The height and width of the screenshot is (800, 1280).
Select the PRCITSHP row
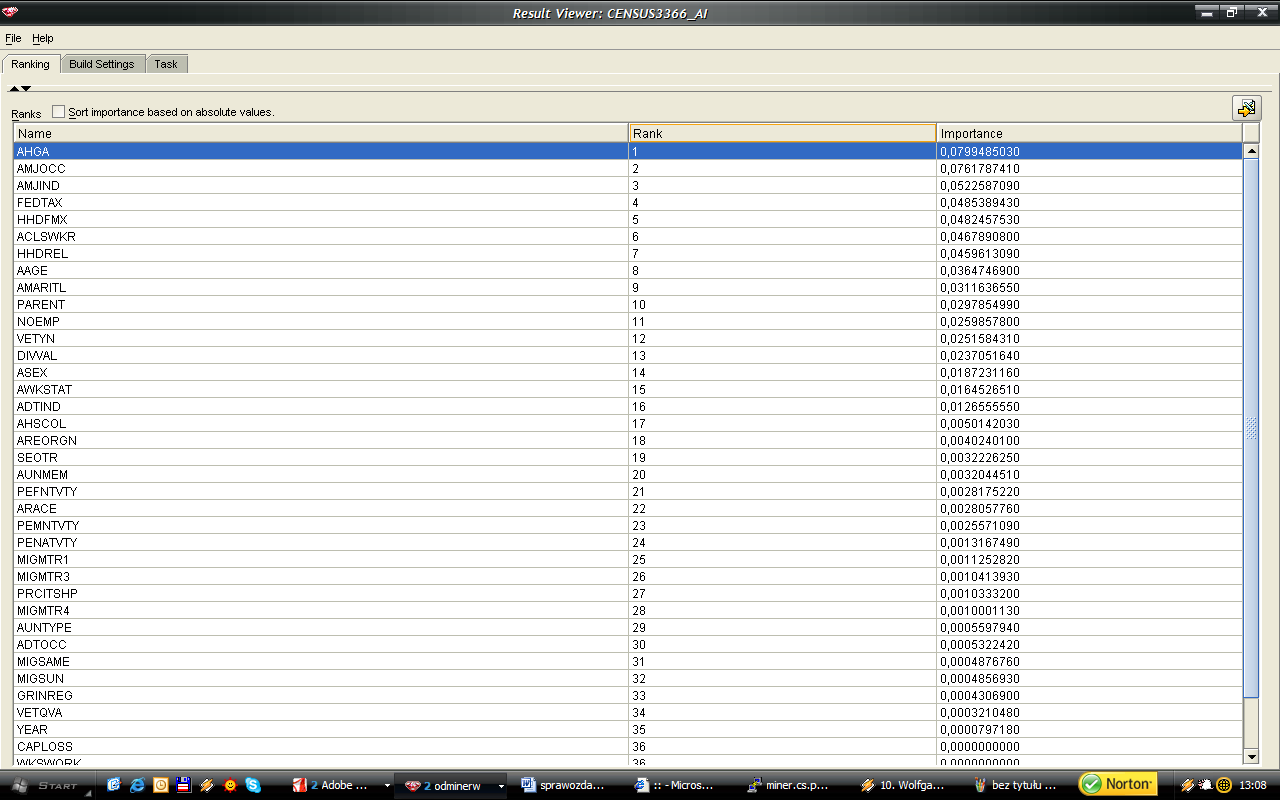tap(628, 593)
